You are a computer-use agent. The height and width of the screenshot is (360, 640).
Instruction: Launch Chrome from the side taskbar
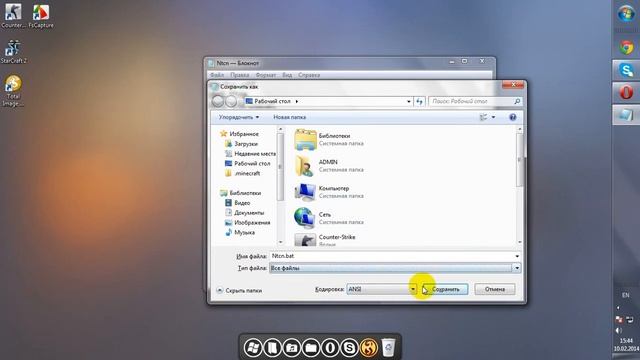click(x=626, y=47)
